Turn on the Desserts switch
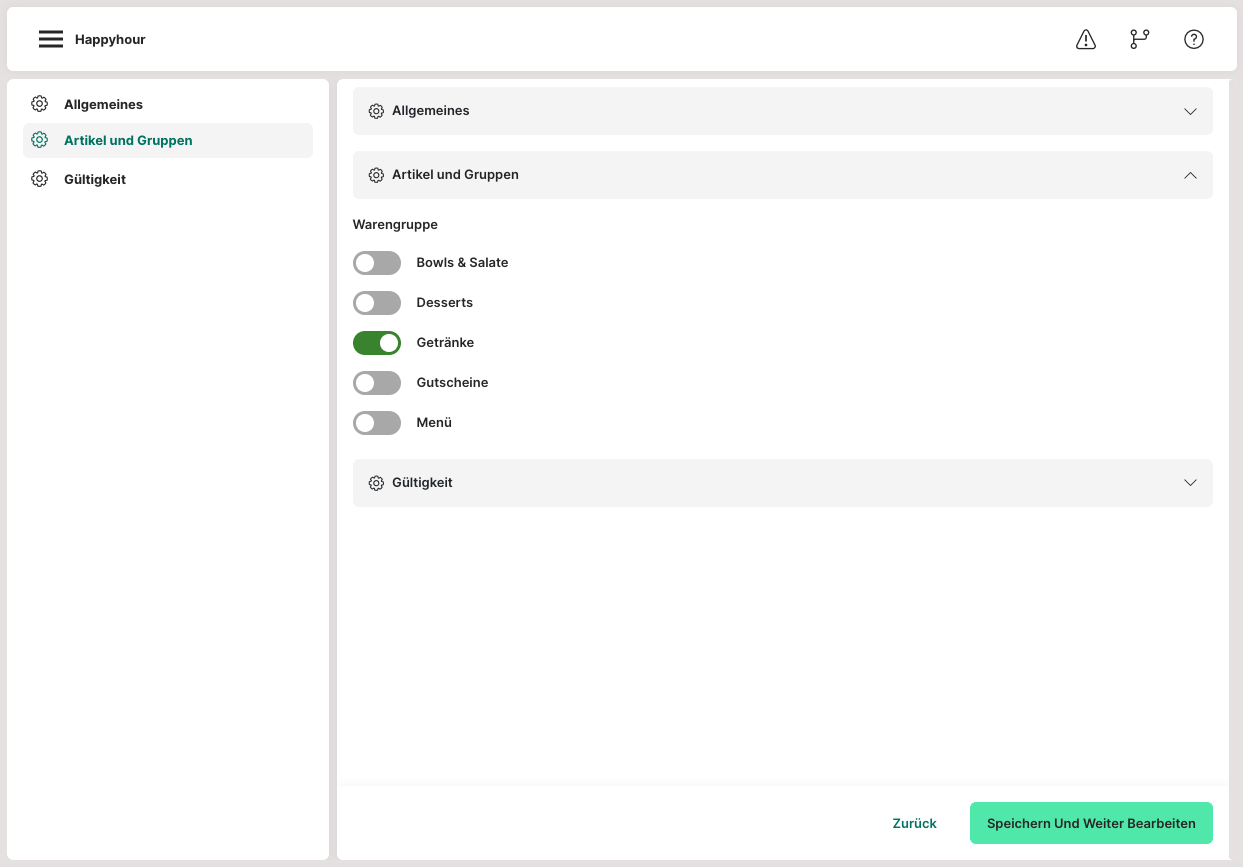The height and width of the screenshot is (867, 1243). (377, 303)
